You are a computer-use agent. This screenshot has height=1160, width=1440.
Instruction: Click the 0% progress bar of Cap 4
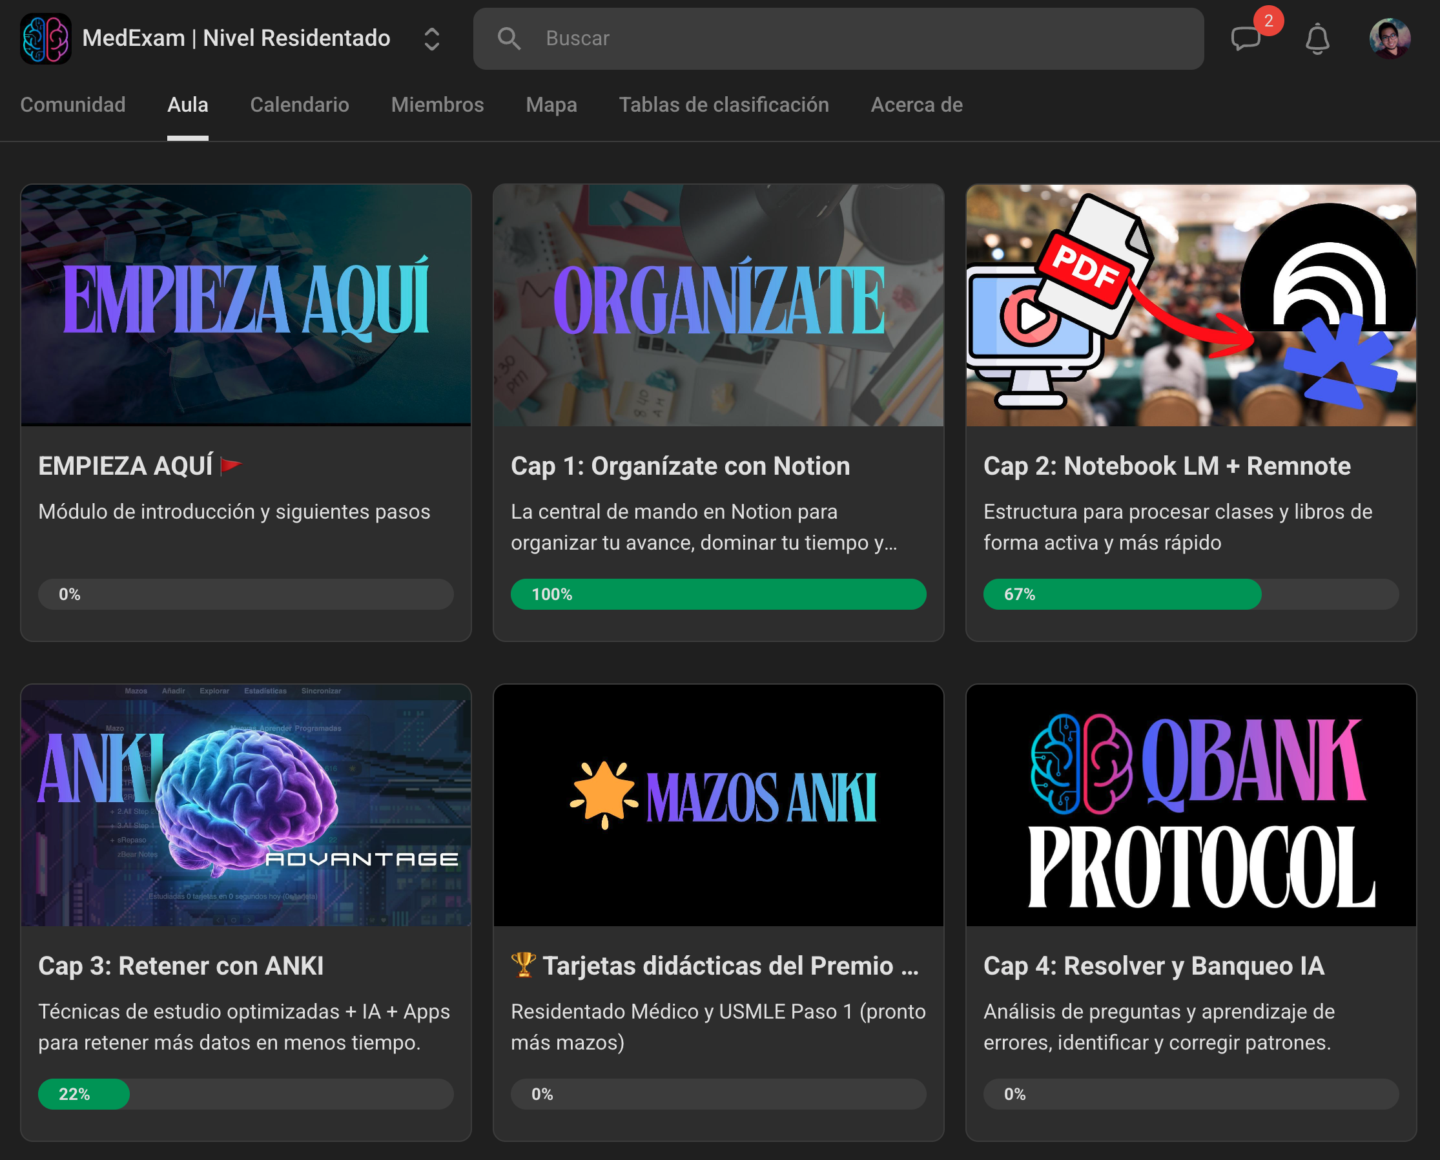(1191, 1094)
